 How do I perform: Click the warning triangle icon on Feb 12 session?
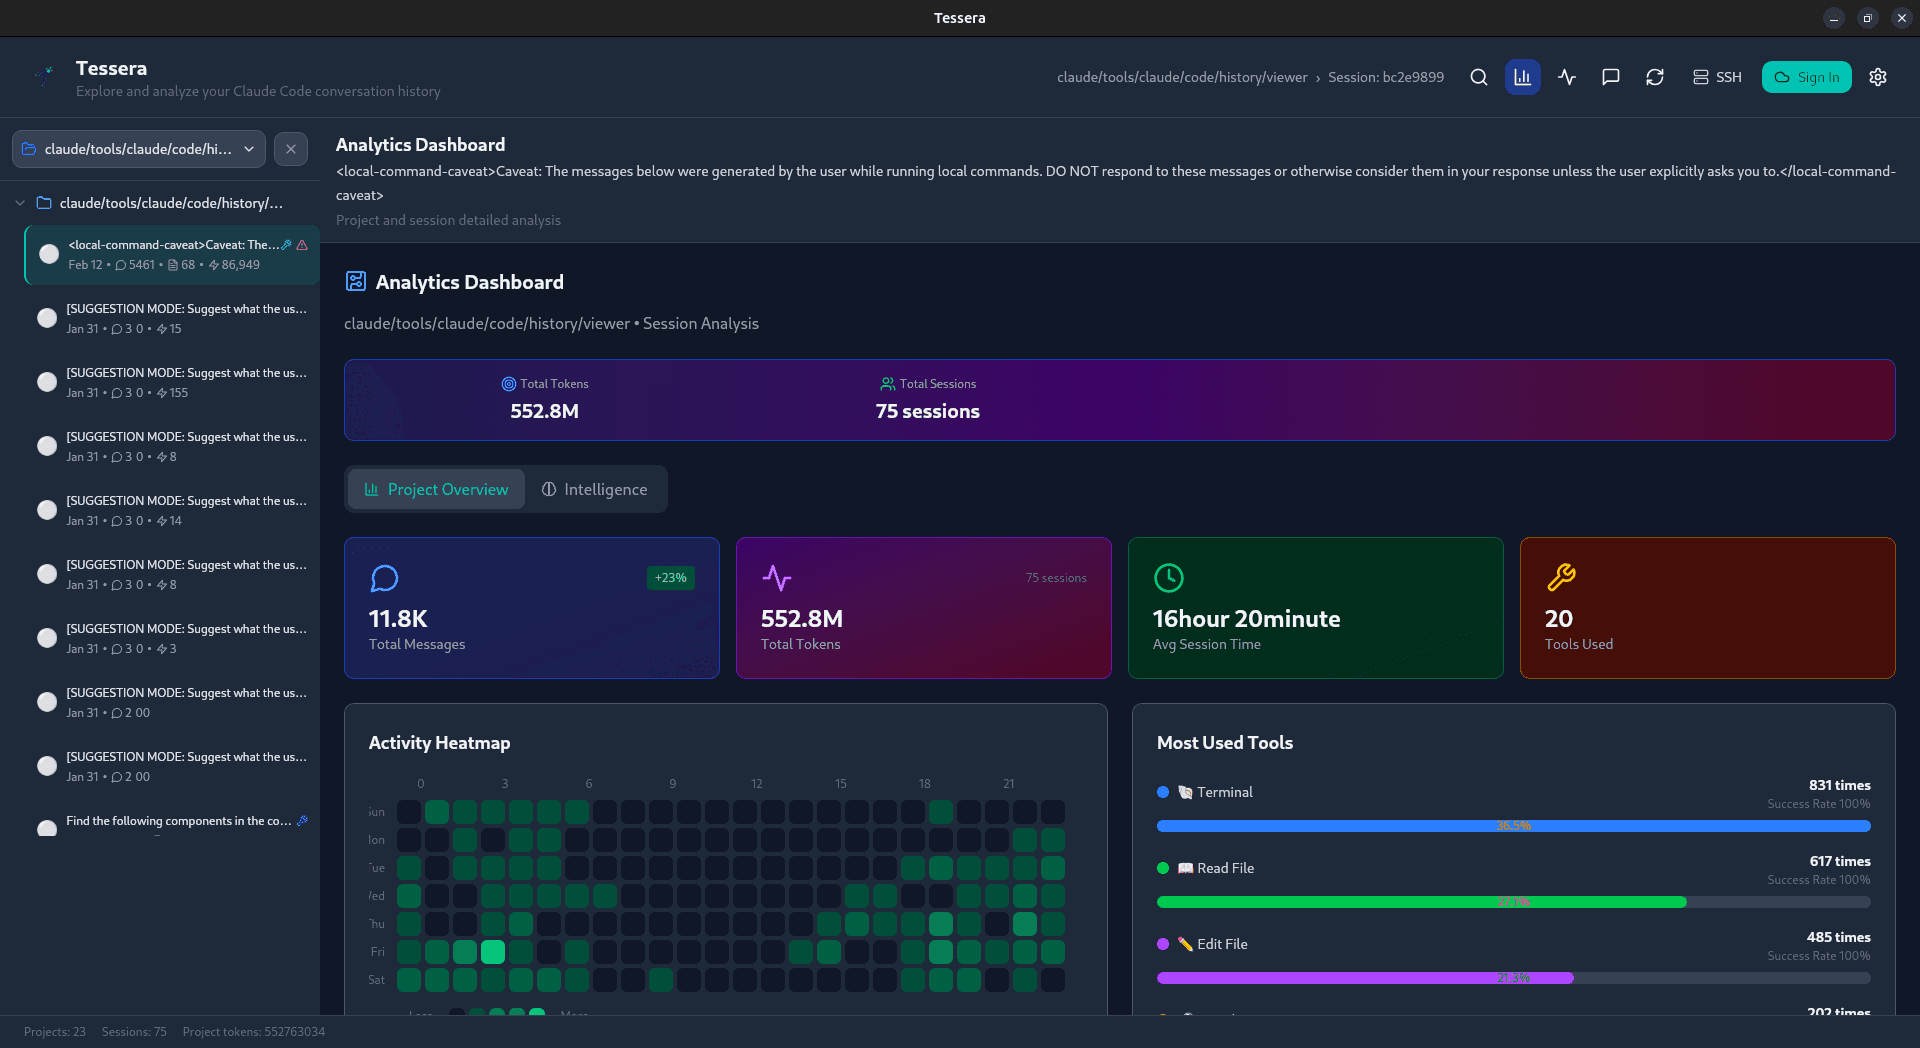pyautogui.click(x=302, y=245)
